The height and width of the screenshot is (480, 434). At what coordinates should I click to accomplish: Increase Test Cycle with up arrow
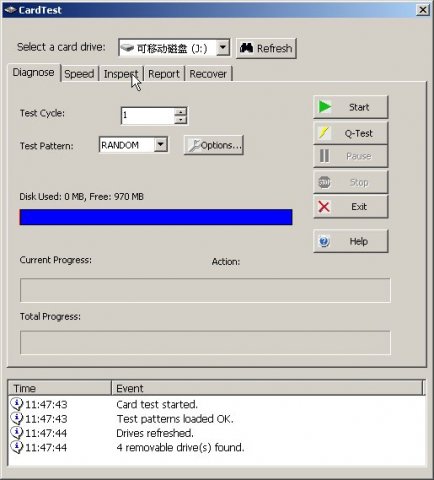[180, 112]
